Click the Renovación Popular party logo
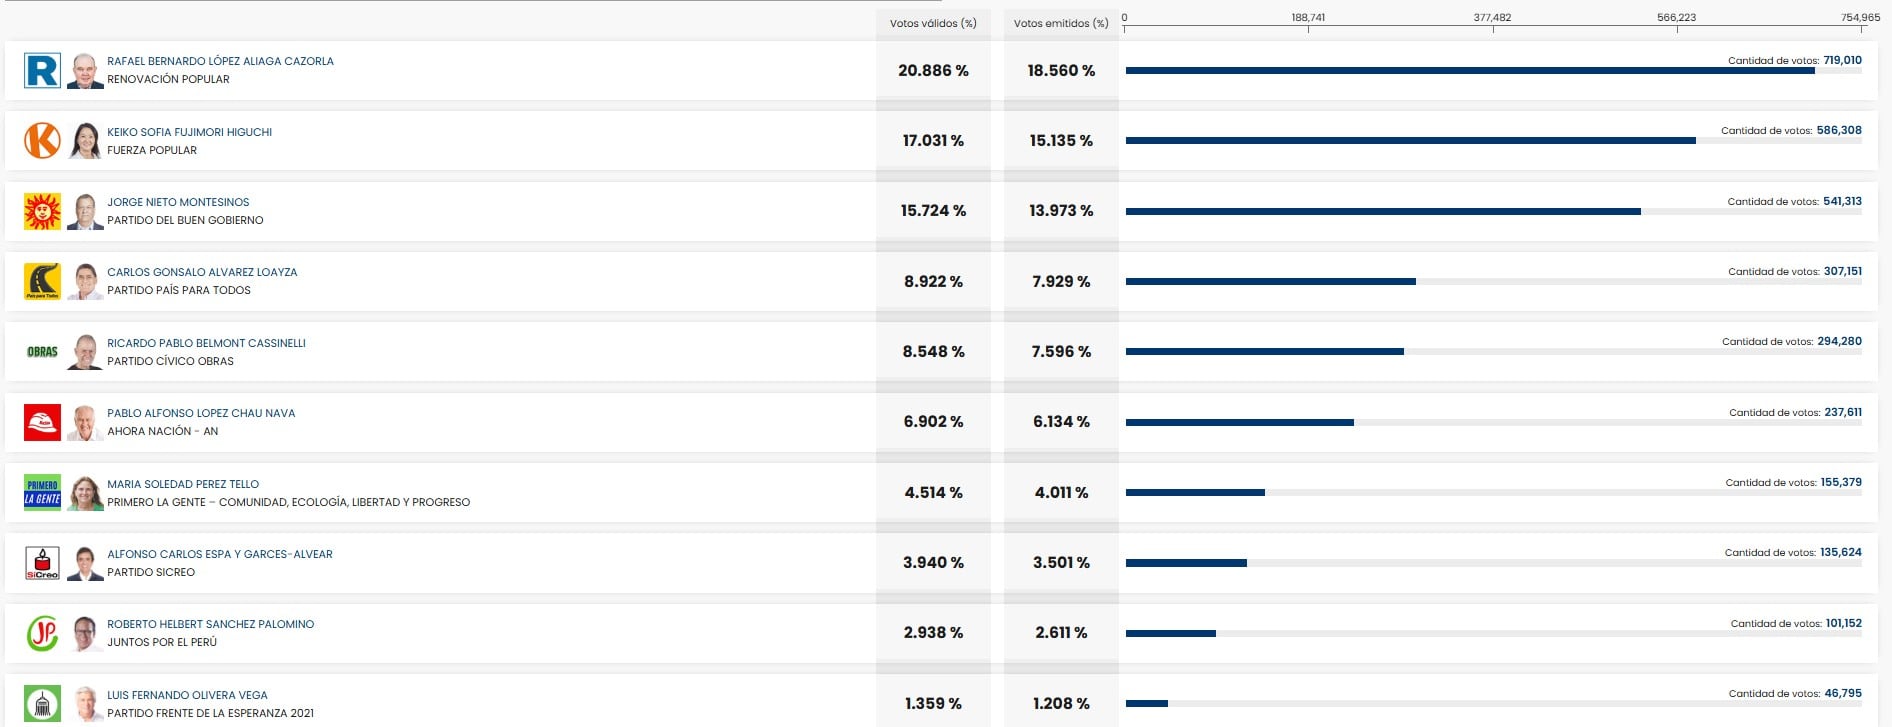This screenshot has height=727, width=1892. (x=42, y=71)
